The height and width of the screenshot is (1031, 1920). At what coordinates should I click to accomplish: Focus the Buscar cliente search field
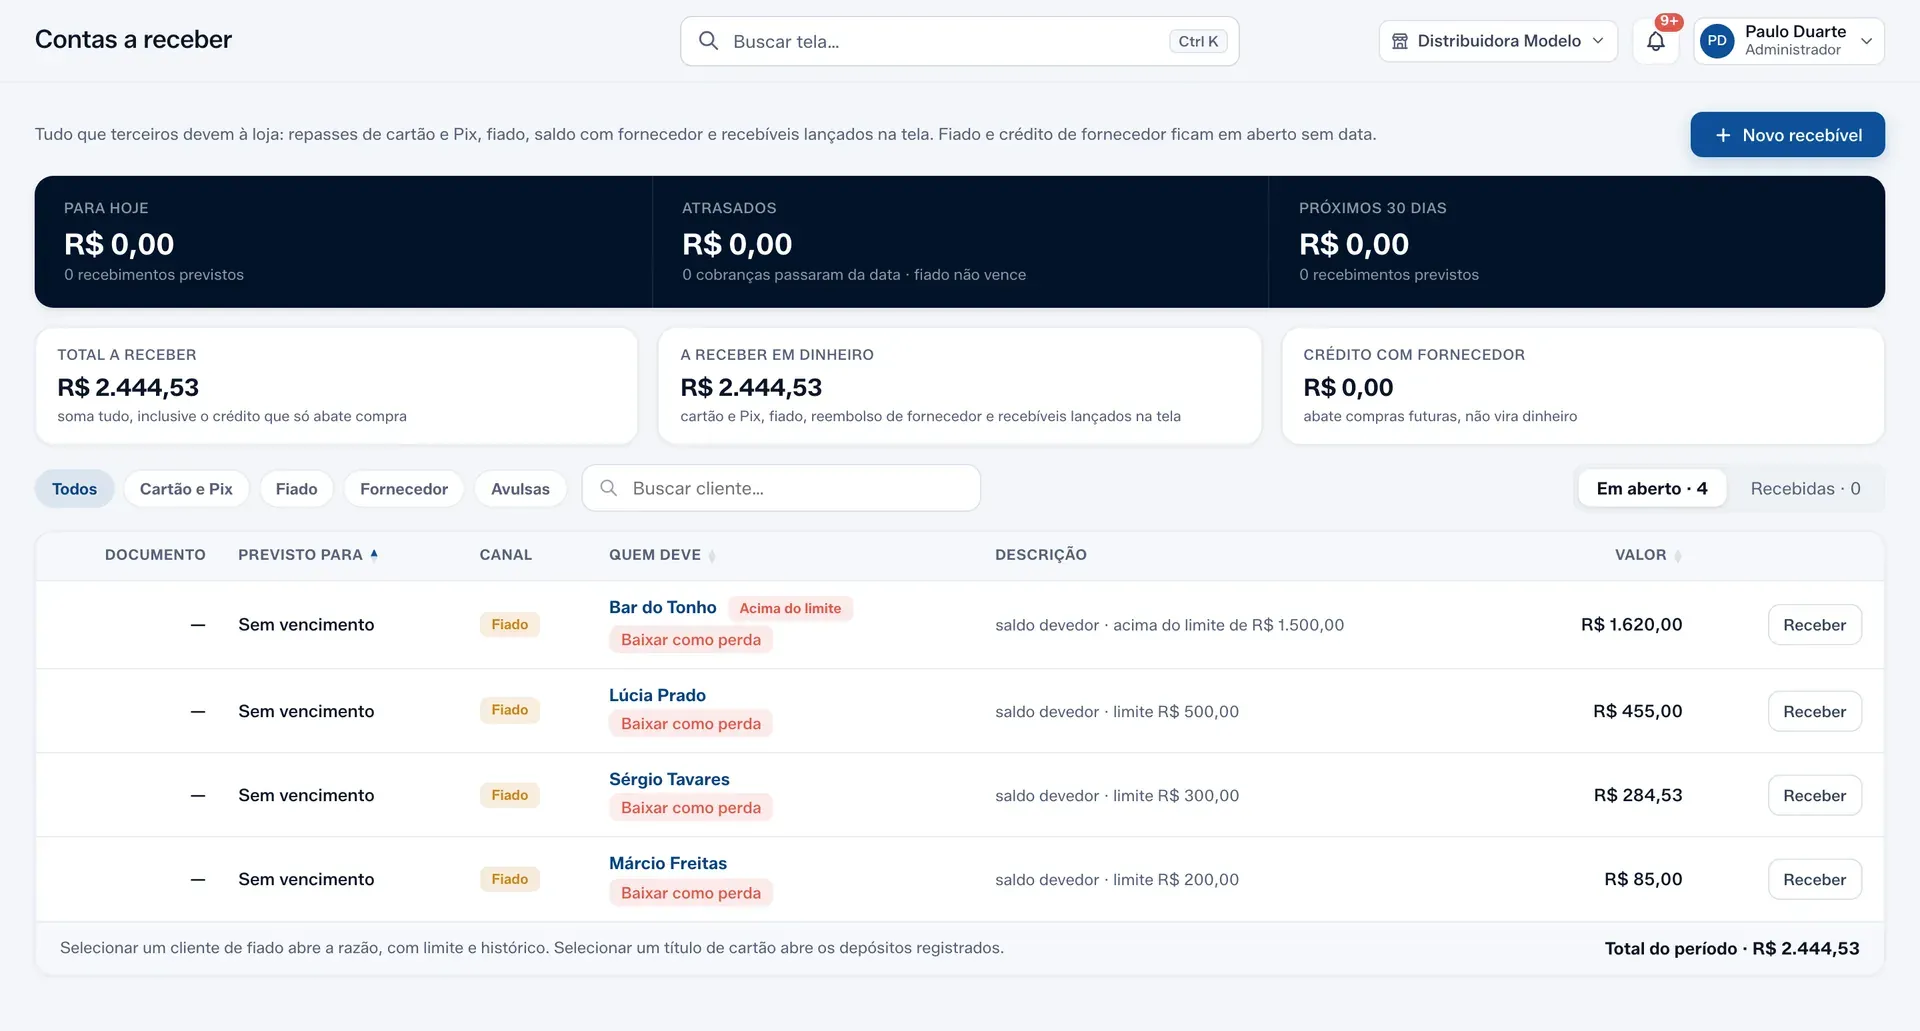781,488
